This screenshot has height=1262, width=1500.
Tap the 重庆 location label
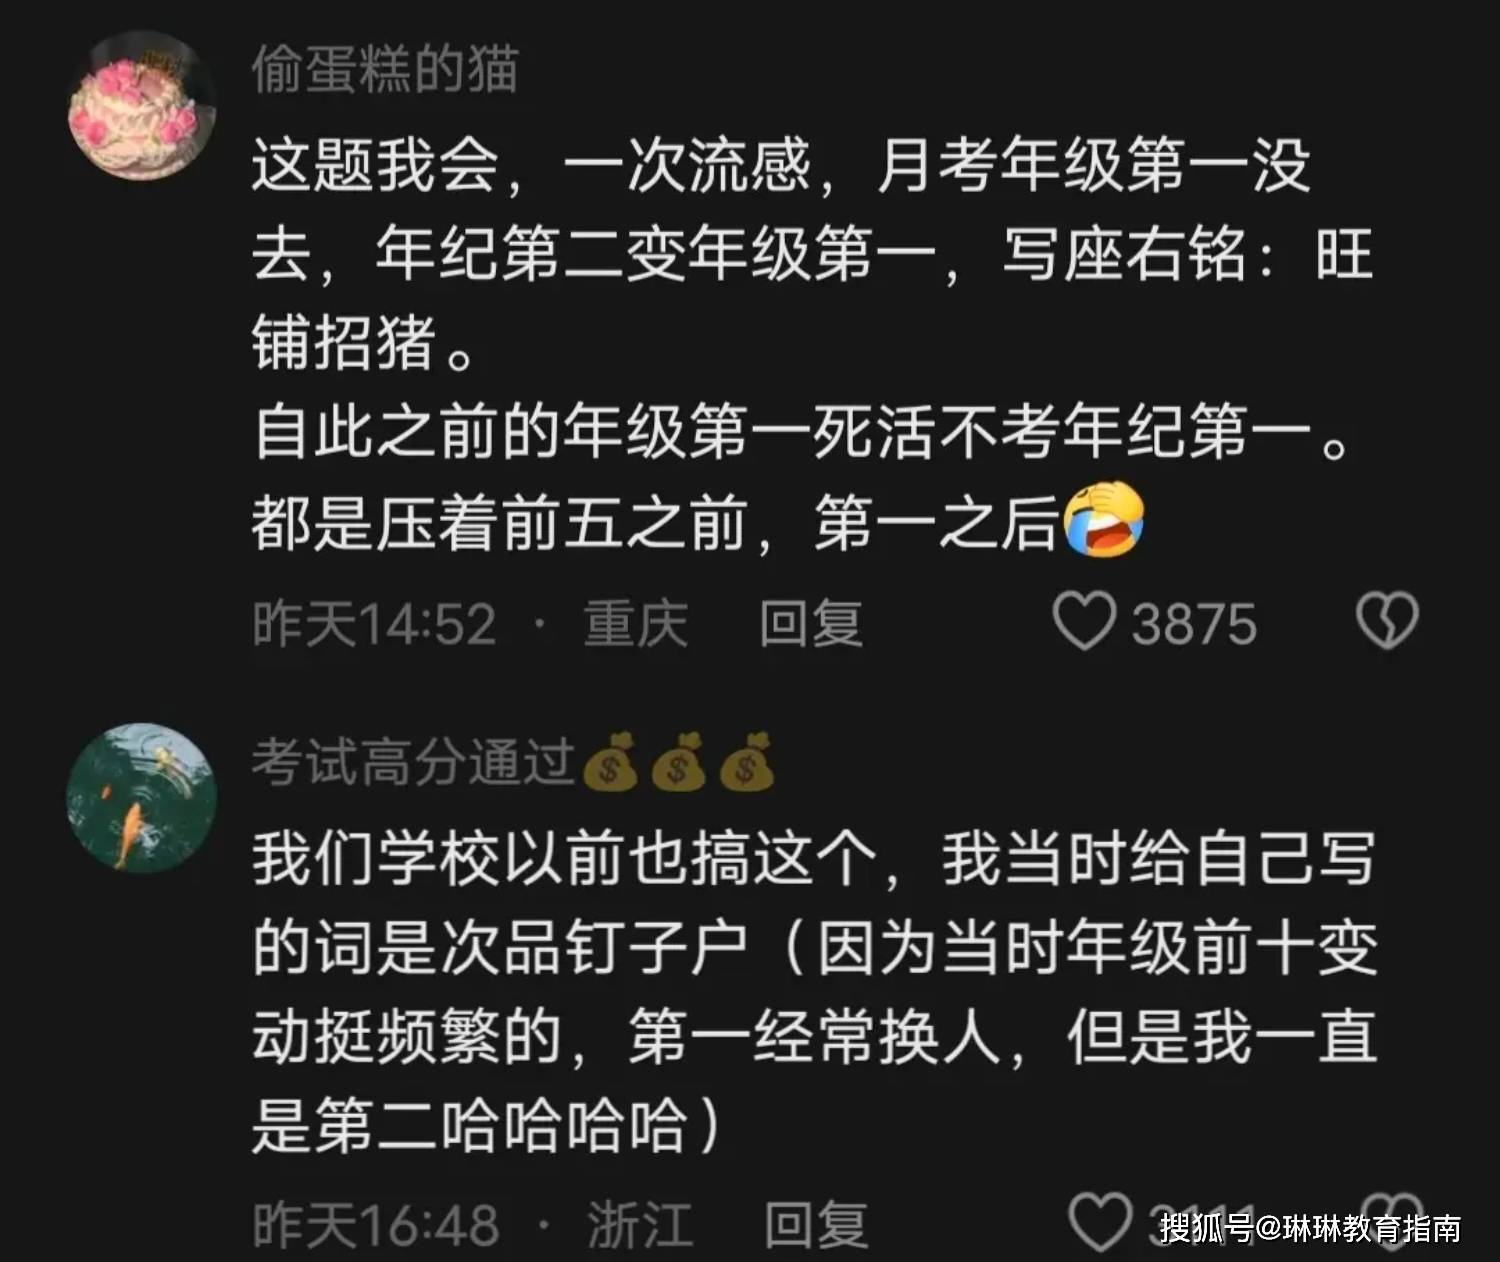coord(635,623)
